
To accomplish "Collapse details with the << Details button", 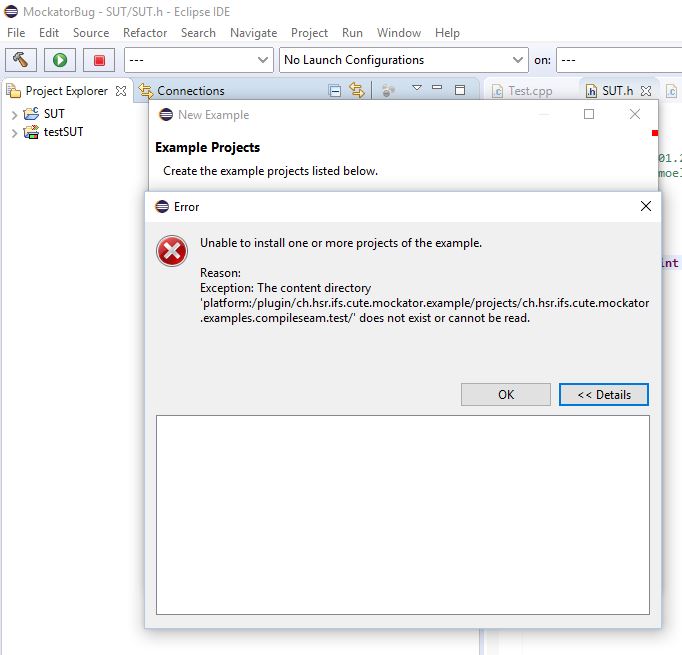I will (x=604, y=394).
